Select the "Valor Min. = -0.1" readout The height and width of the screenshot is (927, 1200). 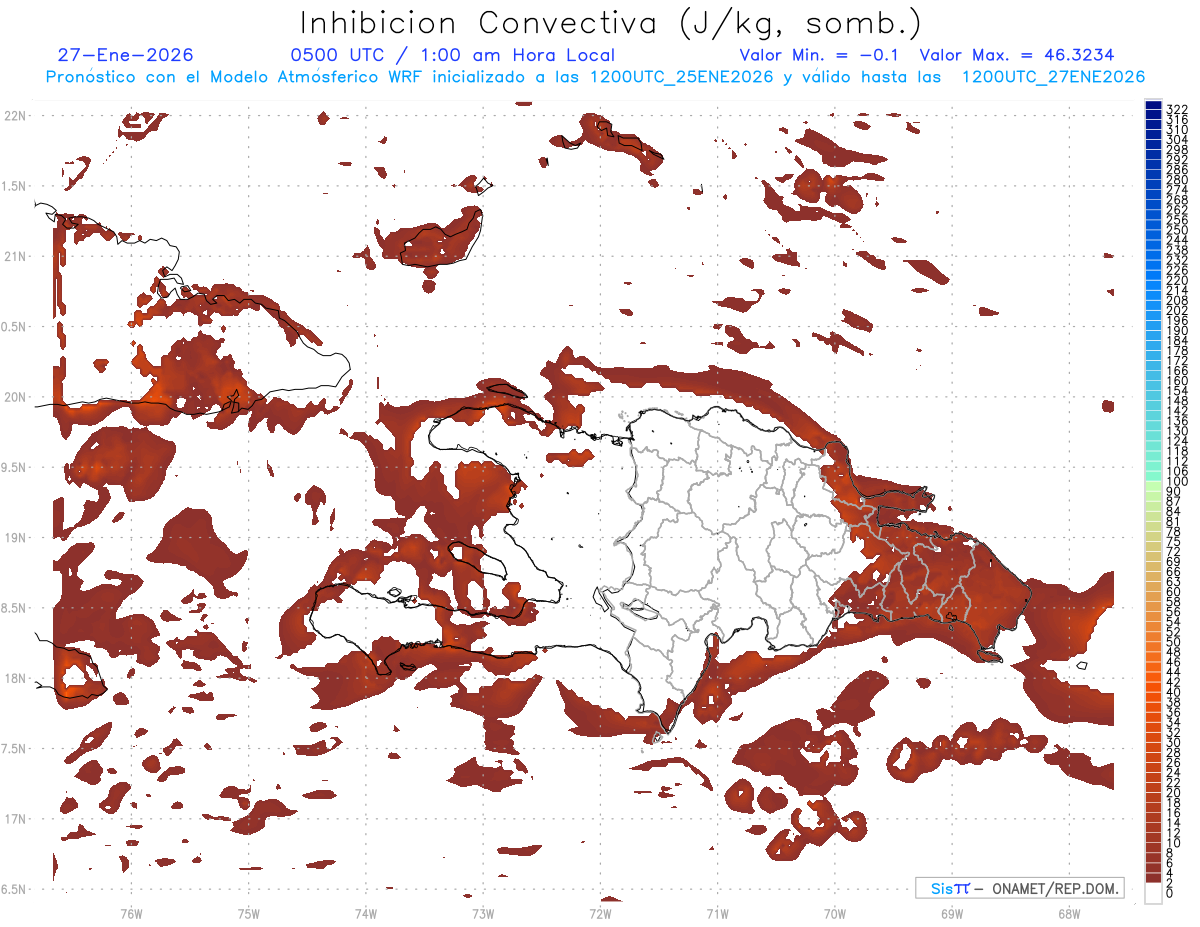click(819, 55)
